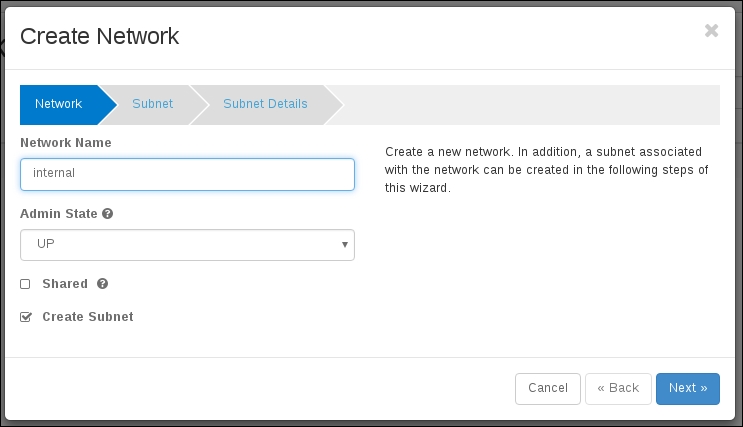Click the Create Subnet label text

click(x=88, y=317)
